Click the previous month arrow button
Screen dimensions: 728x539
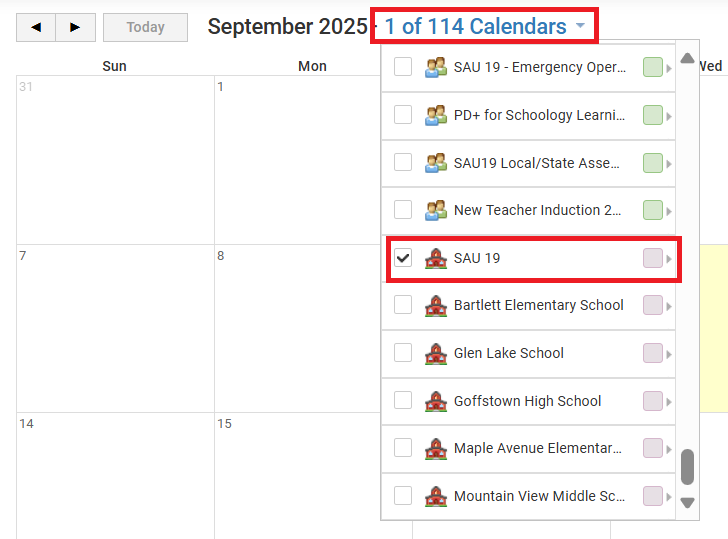(x=36, y=27)
